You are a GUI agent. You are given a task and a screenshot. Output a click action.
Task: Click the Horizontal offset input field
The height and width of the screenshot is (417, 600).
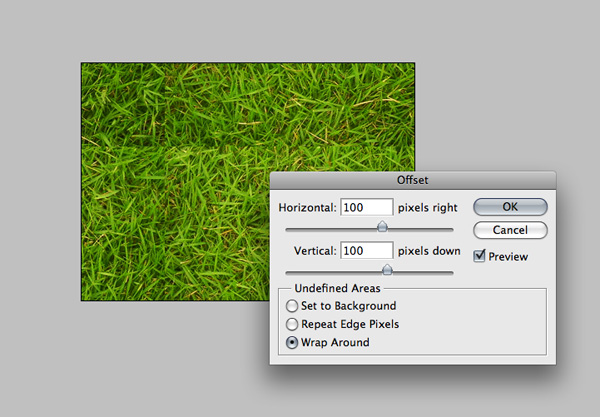(367, 207)
